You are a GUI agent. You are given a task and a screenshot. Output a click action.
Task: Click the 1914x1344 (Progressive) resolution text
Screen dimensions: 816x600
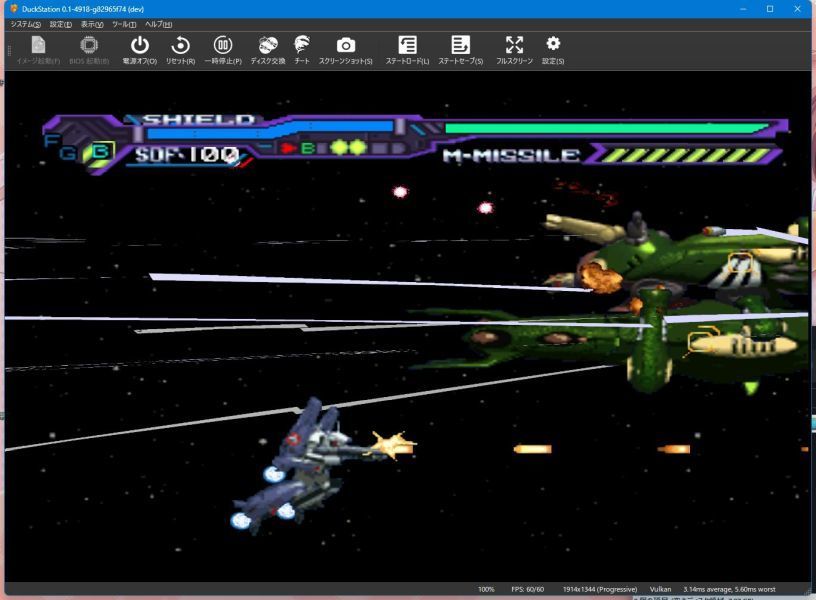coord(600,589)
